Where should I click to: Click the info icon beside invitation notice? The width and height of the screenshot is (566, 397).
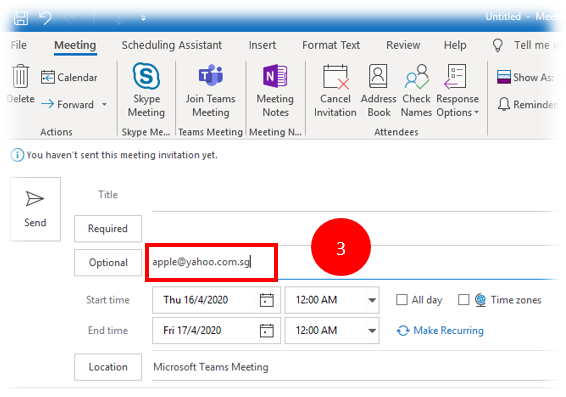pos(17,155)
